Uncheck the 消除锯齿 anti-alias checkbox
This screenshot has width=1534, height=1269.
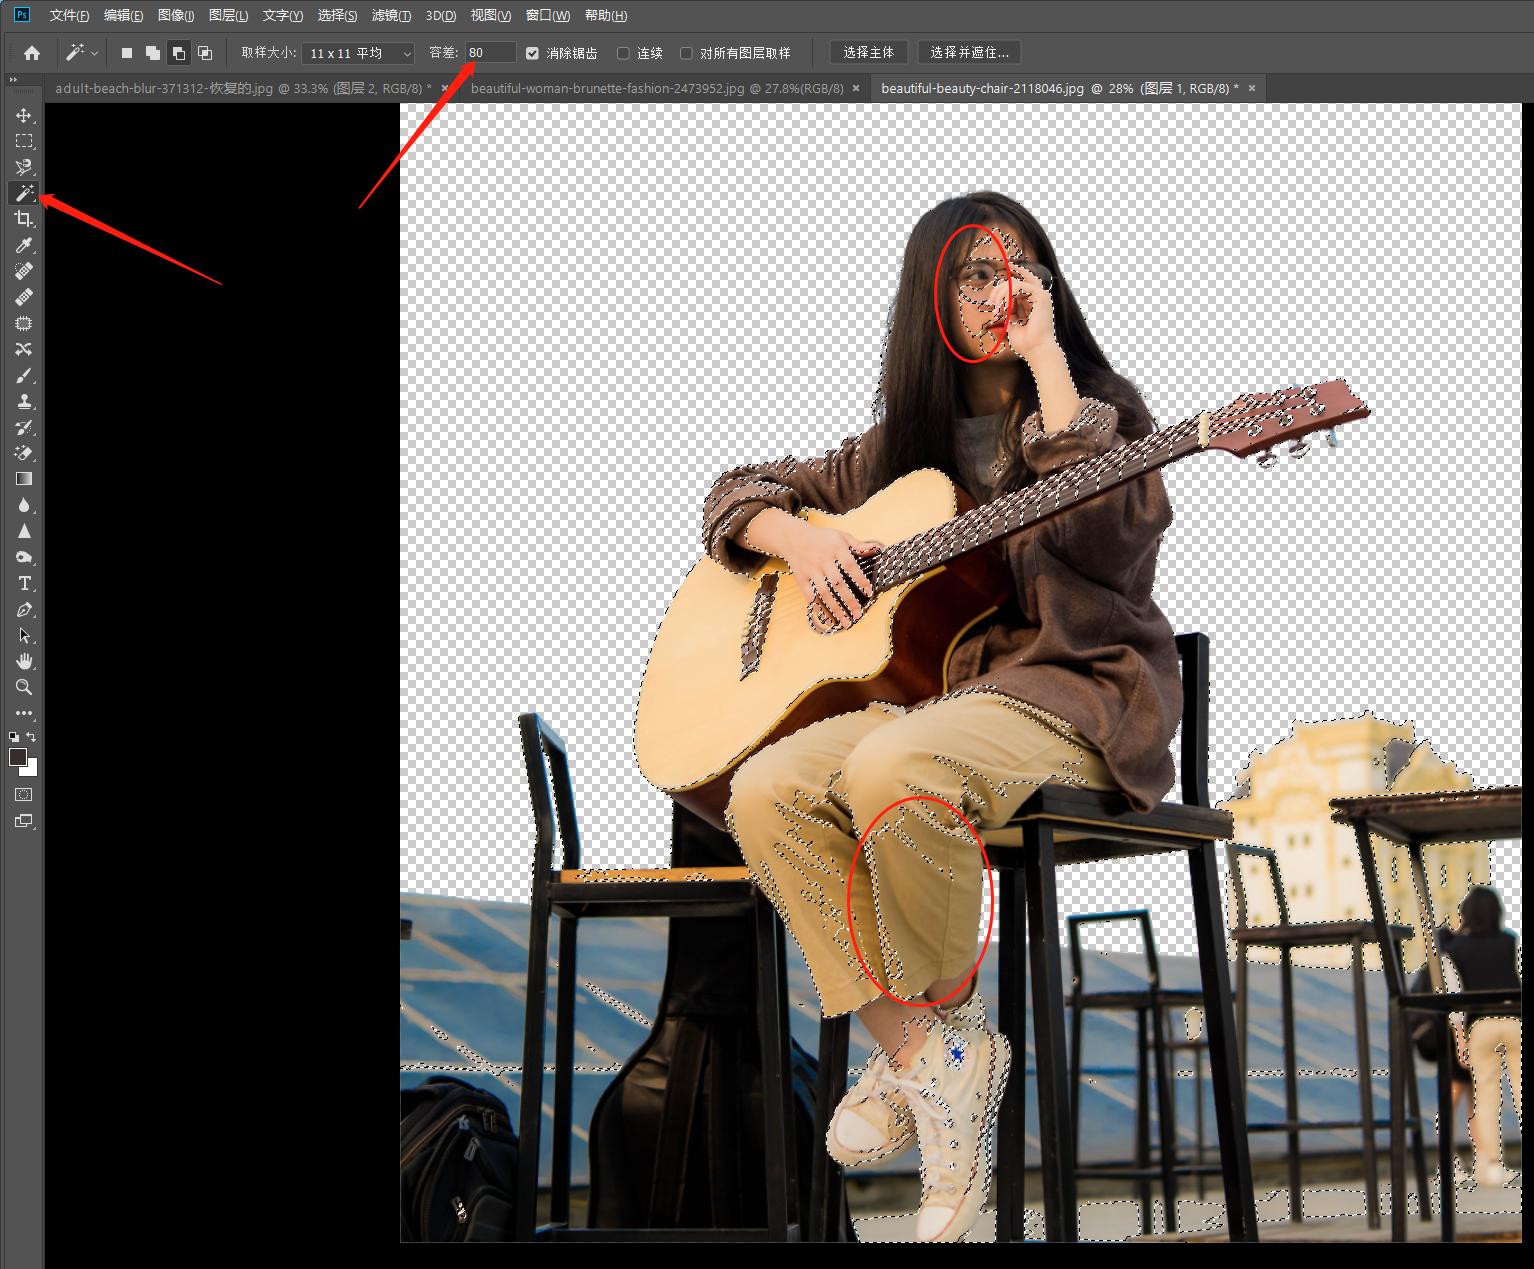(532, 53)
